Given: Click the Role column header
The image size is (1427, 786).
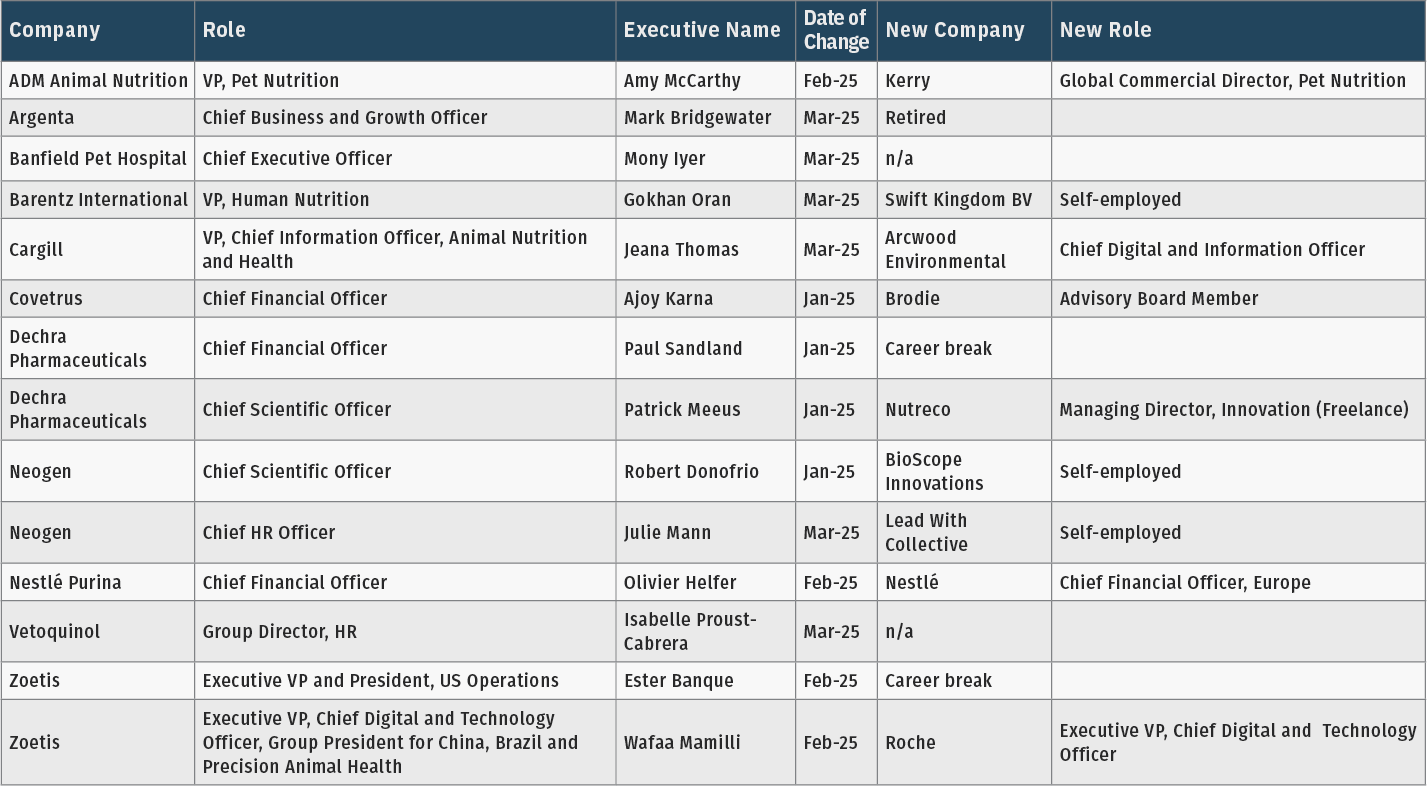Looking at the screenshot, I should pyautogui.click(x=224, y=30).
